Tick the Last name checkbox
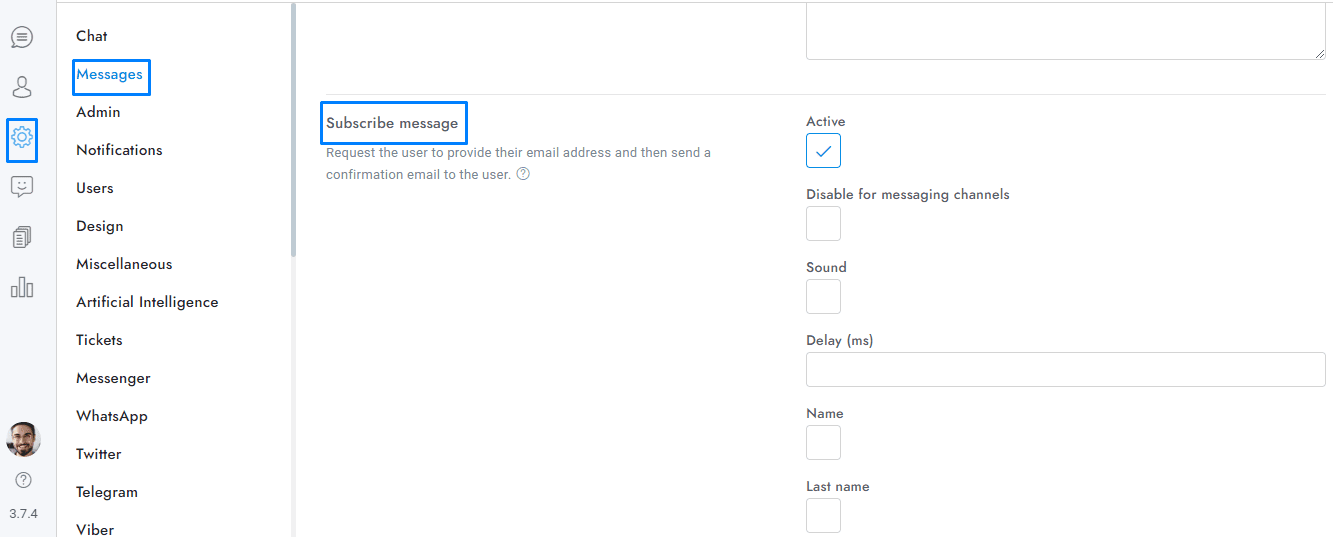Screen dimensions: 1333x537 click(823, 516)
